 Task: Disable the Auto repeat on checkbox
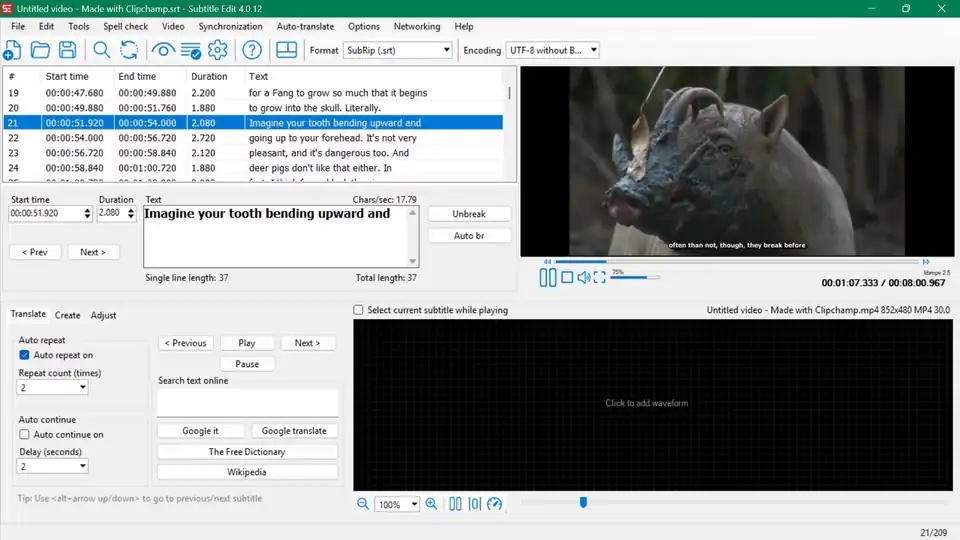click(x=24, y=355)
